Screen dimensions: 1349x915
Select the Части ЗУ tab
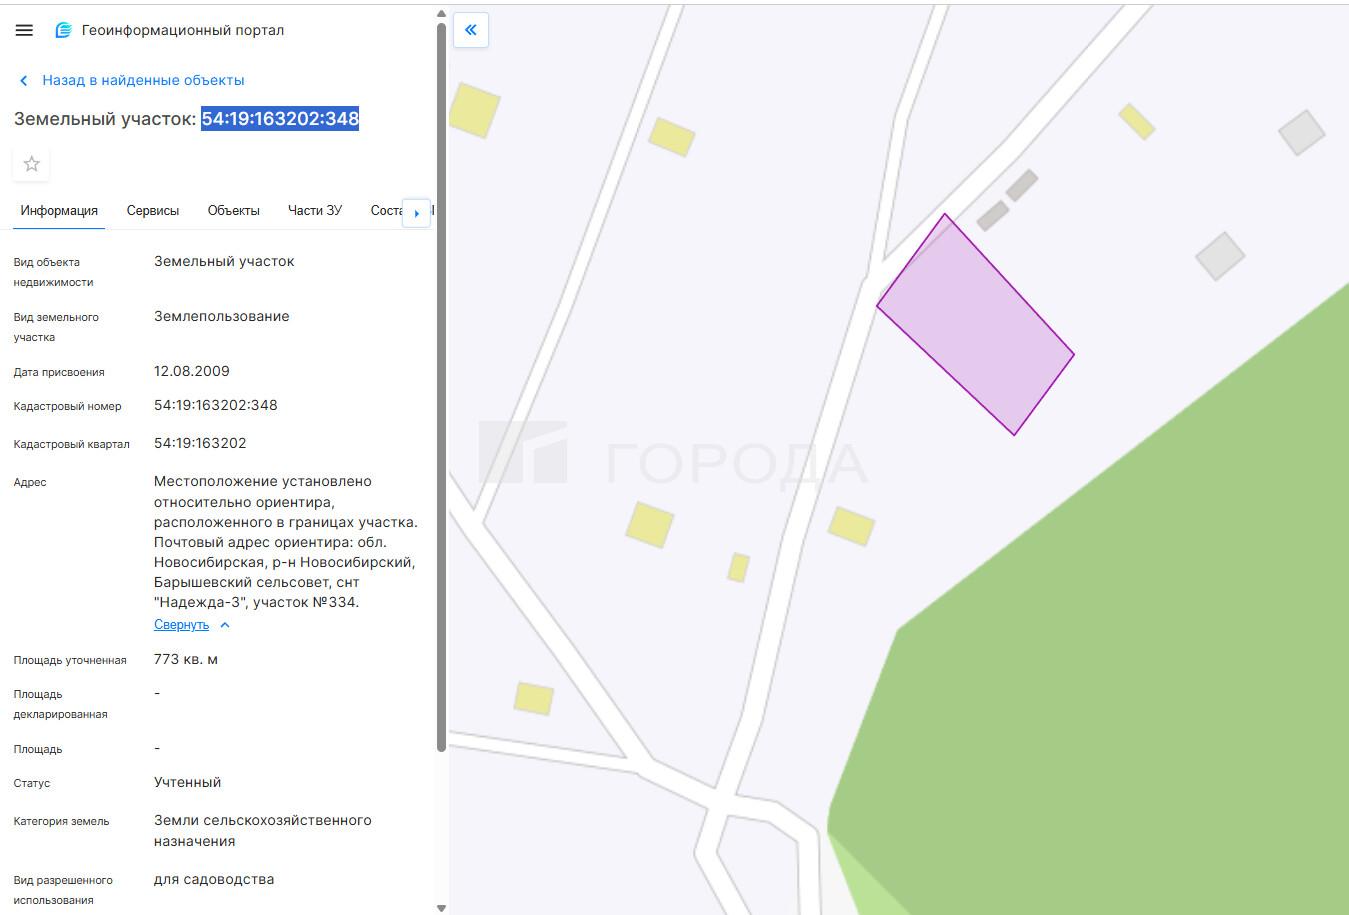314,211
